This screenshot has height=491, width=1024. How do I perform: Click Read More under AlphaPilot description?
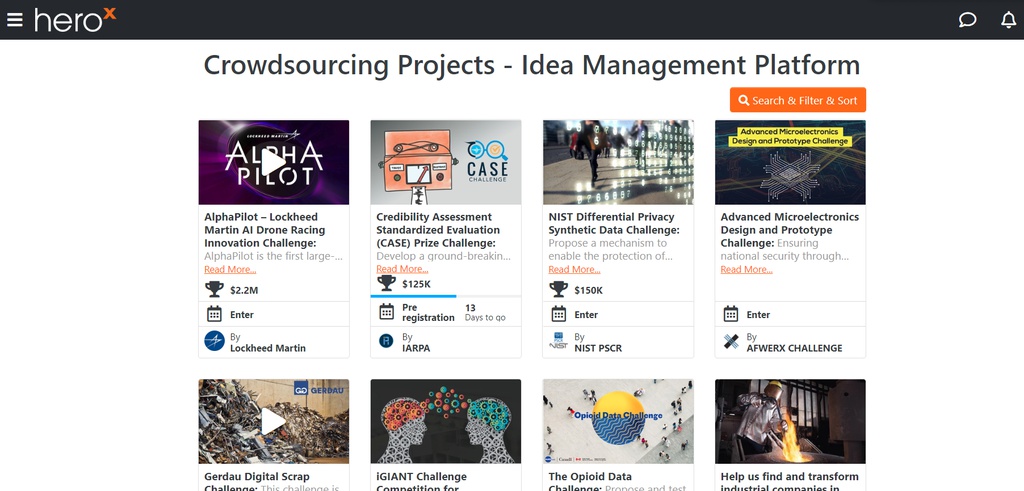[230, 270]
